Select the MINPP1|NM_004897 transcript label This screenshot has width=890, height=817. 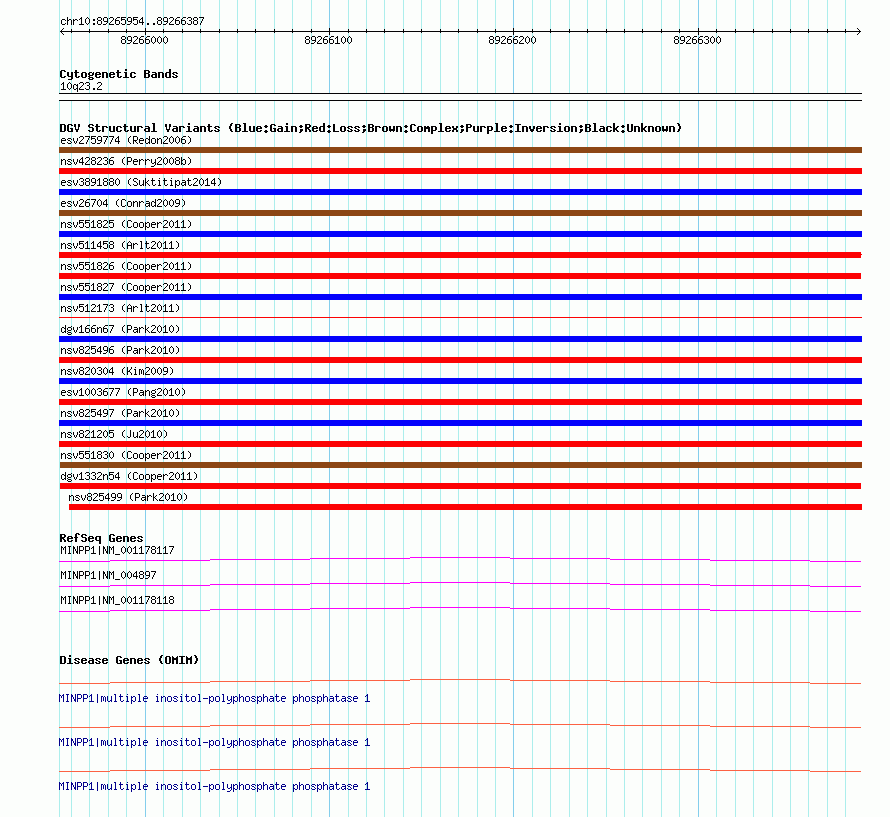click(x=108, y=575)
